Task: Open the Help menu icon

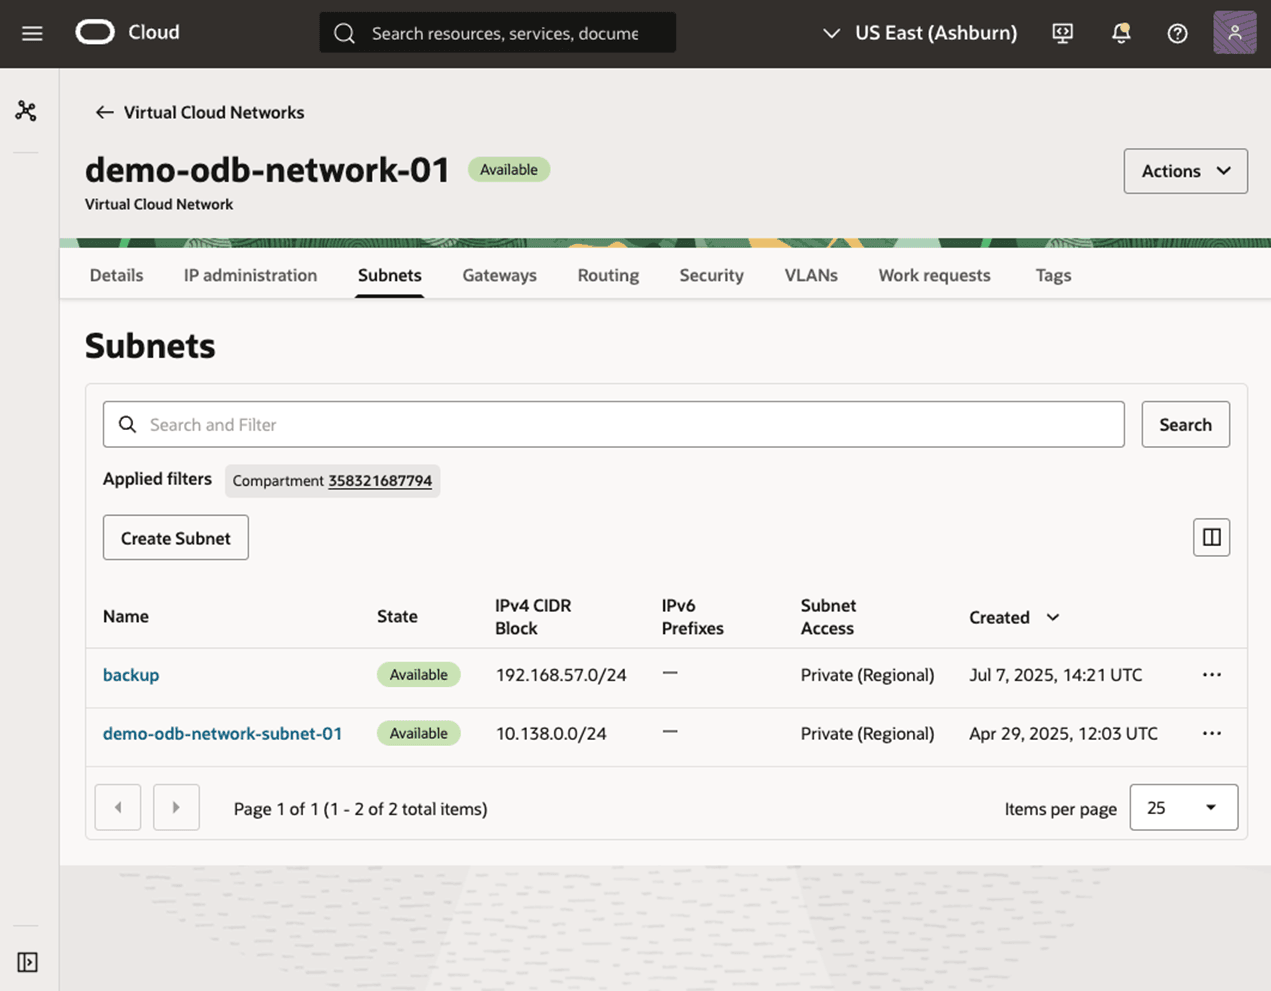Action: (x=1177, y=33)
